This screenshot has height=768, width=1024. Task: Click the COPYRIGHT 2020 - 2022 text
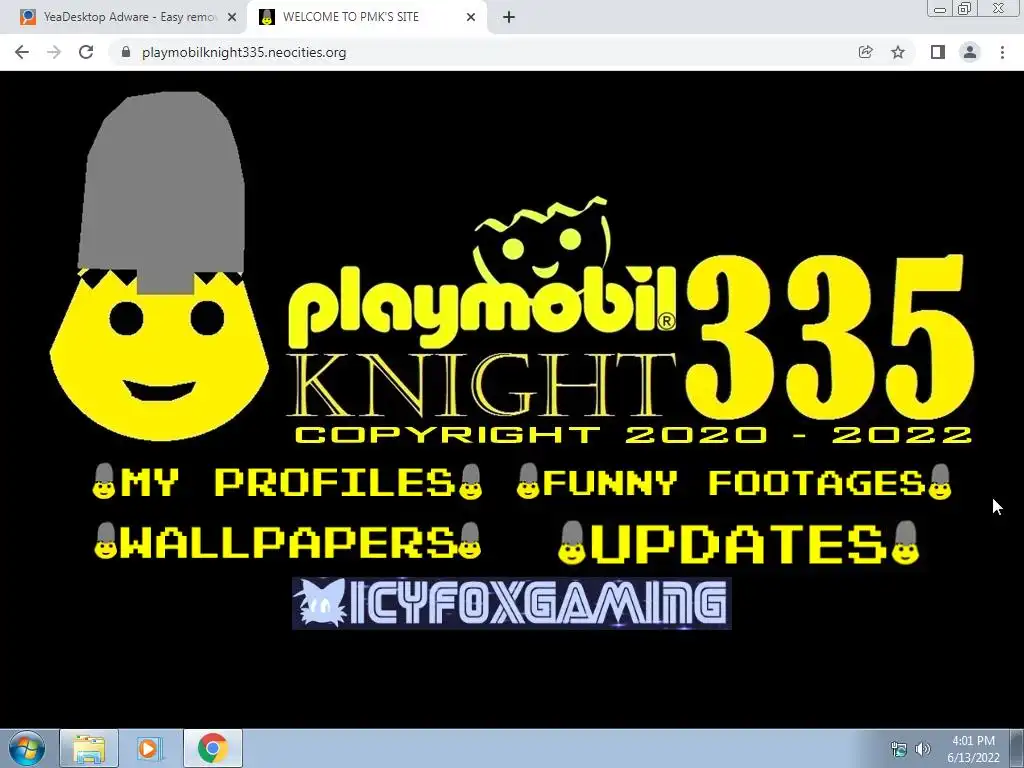[x=633, y=435]
